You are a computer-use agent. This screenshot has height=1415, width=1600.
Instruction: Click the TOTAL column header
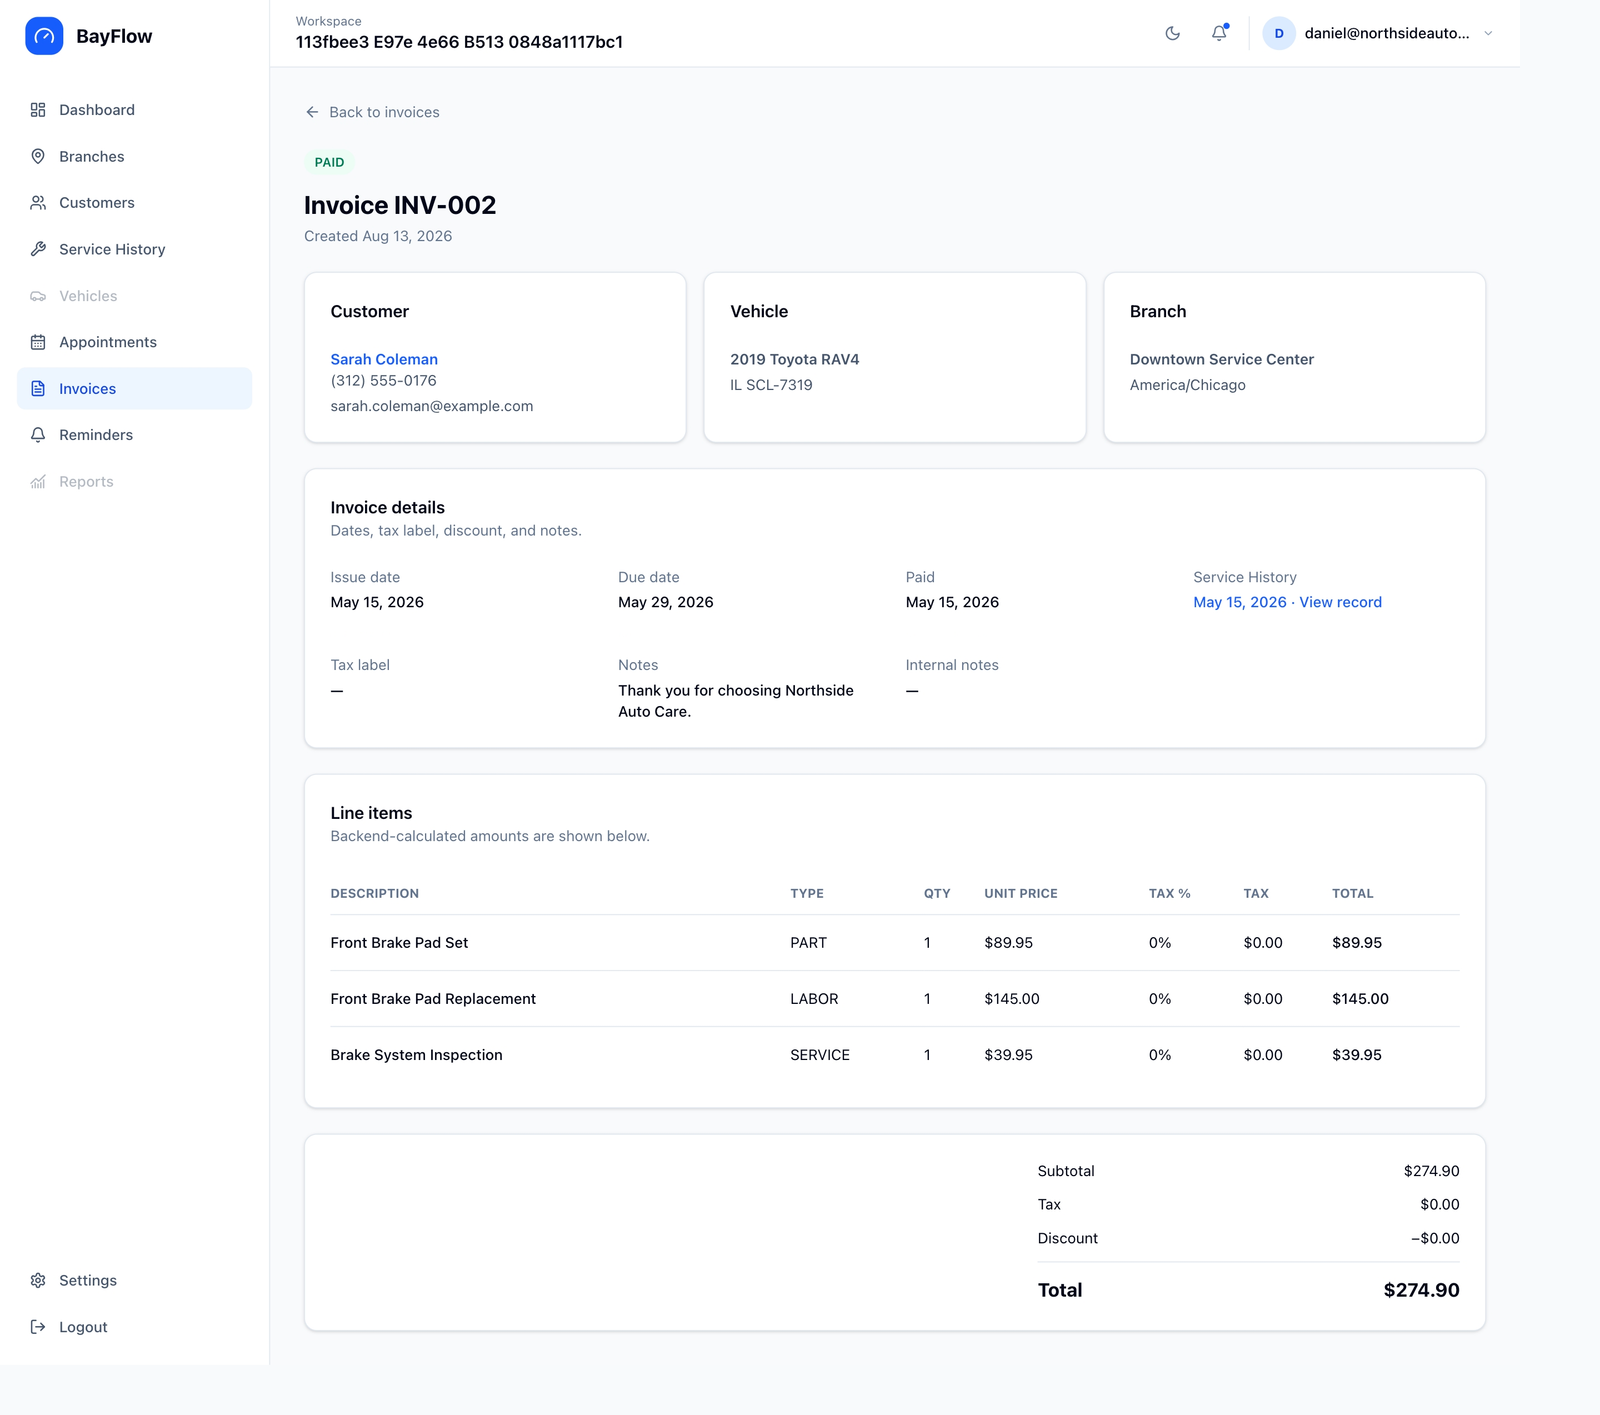(1353, 894)
